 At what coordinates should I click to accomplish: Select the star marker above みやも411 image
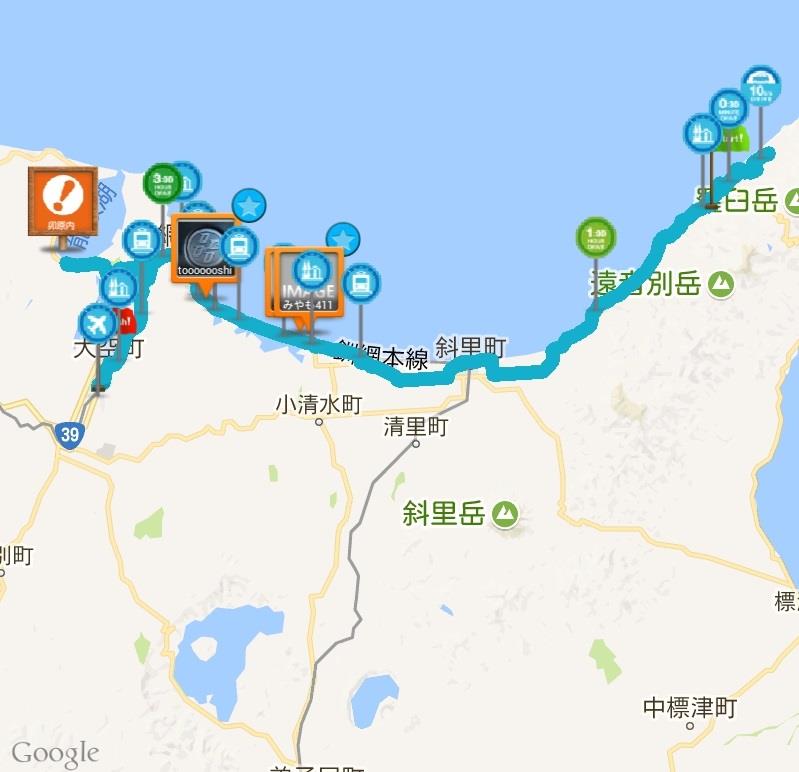(343, 239)
